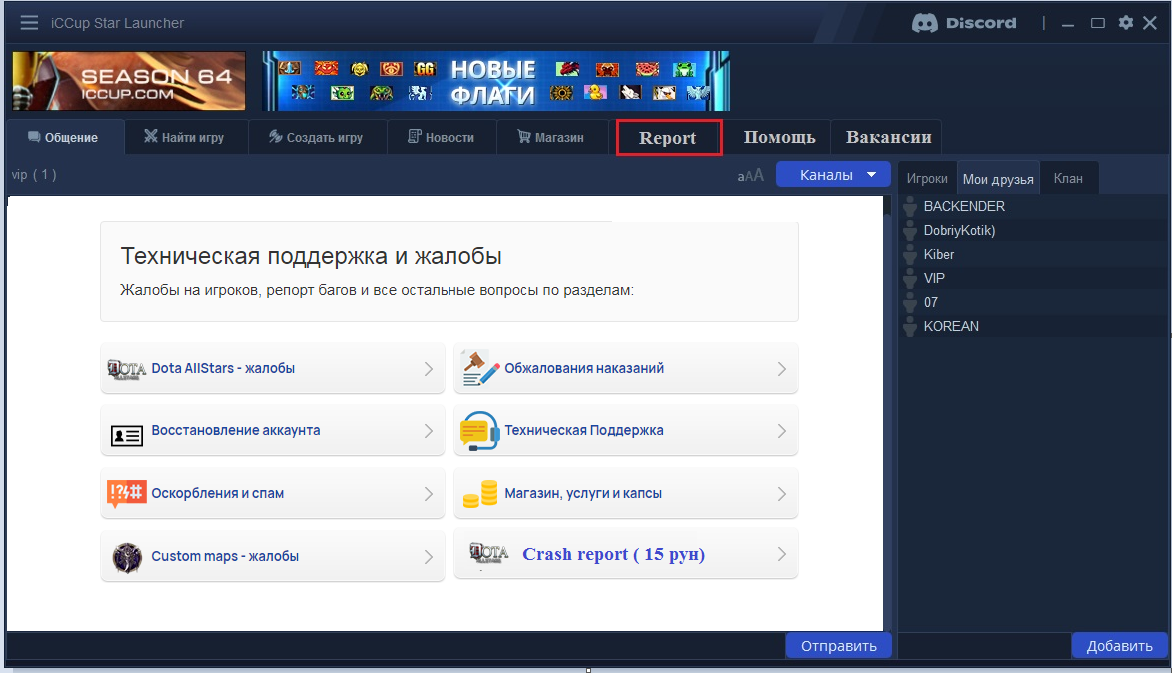The image size is (1172, 673).
Task: Click the avatar icon beside BACKENDER
Action: tap(910, 206)
